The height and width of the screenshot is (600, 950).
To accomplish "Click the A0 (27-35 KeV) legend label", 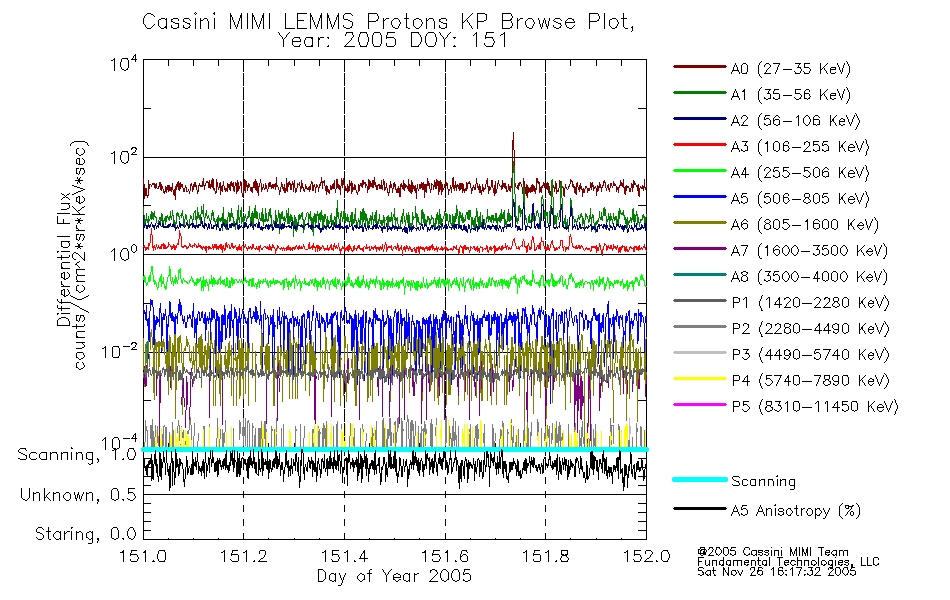I will click(790, 69).
